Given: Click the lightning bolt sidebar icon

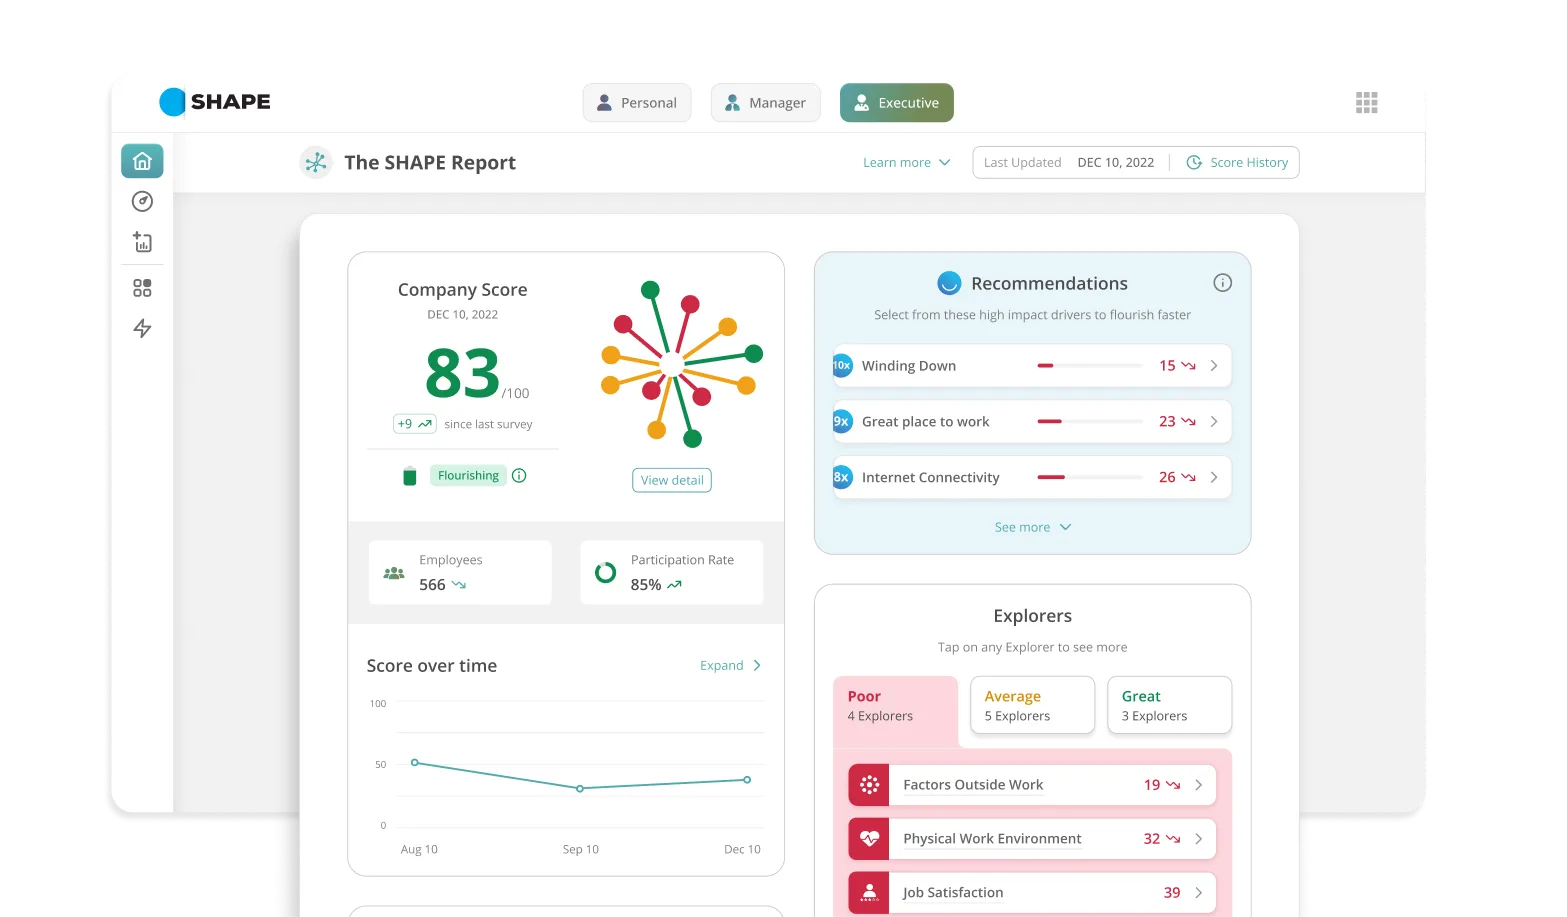Looking at the screenshot, I should click(x=142, y=329).
